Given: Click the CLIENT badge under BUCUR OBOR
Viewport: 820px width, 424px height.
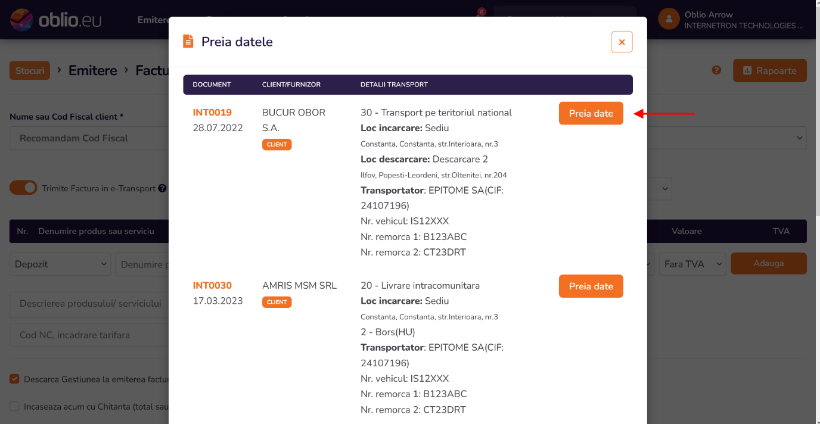Looking at the screenshot, I should (x=276, y=145).
